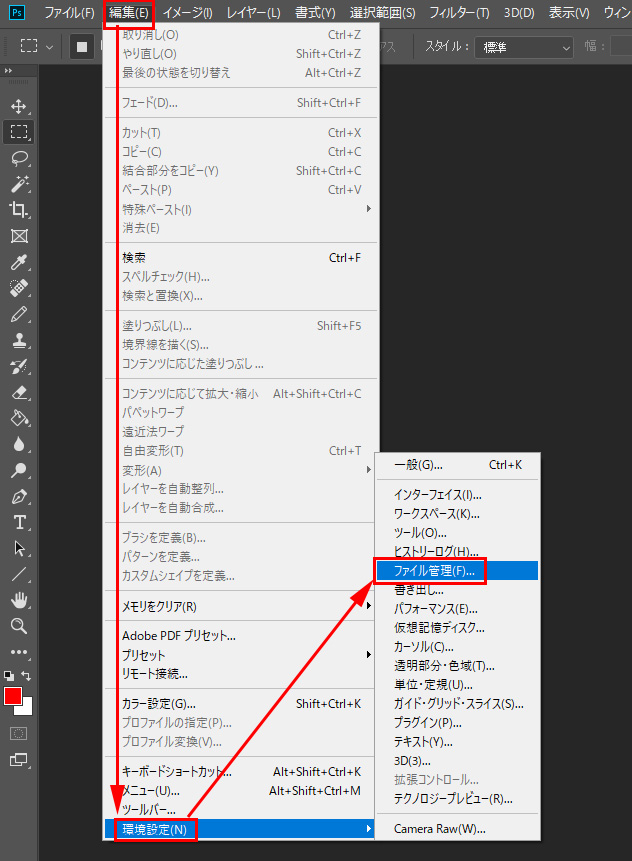Image resolution: width=632 pixels, height=861 pixels.
Task: Open the フィルター(T) menu
Action: click(x=460, y=13)
